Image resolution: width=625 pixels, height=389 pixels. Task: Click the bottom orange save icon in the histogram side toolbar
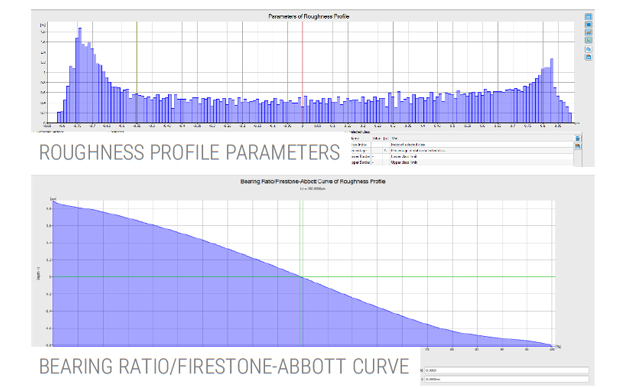[x=588, y=57]
